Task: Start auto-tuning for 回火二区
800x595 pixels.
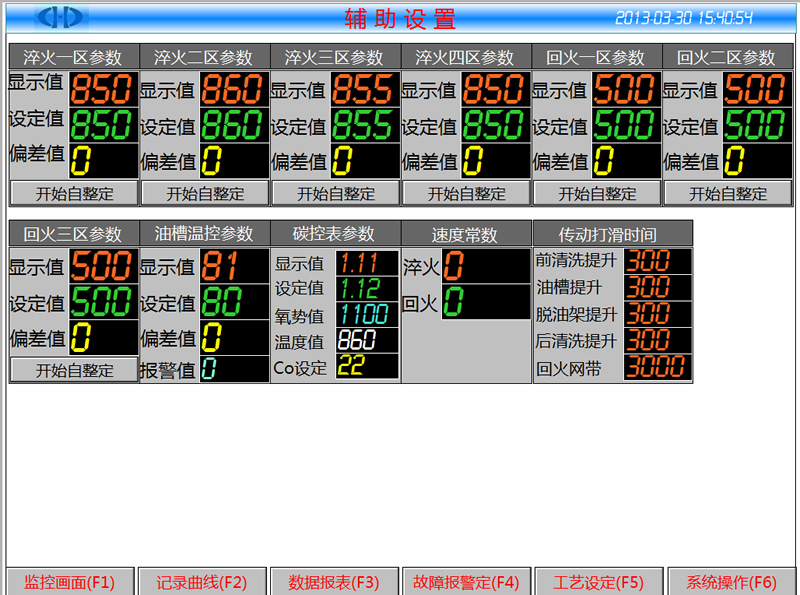Action: 728,193
